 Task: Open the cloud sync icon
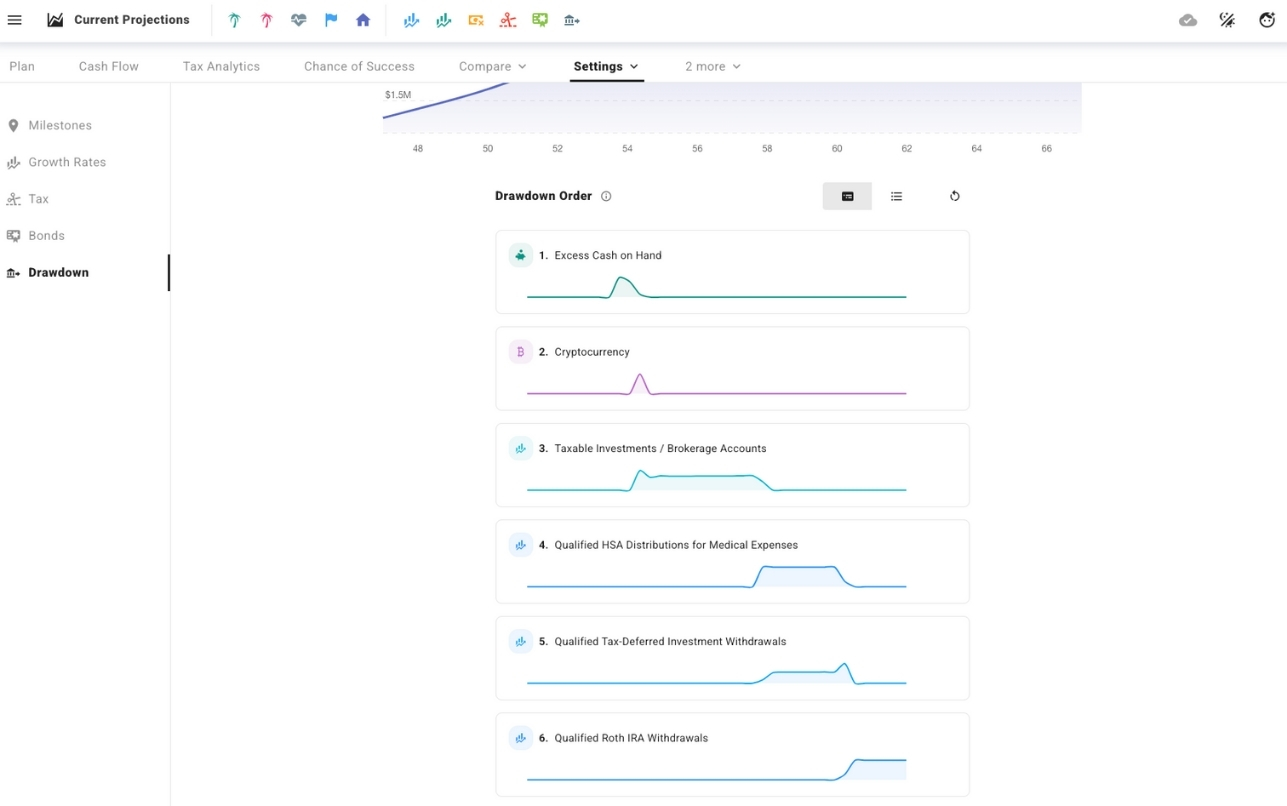[x=1188, y=19]
